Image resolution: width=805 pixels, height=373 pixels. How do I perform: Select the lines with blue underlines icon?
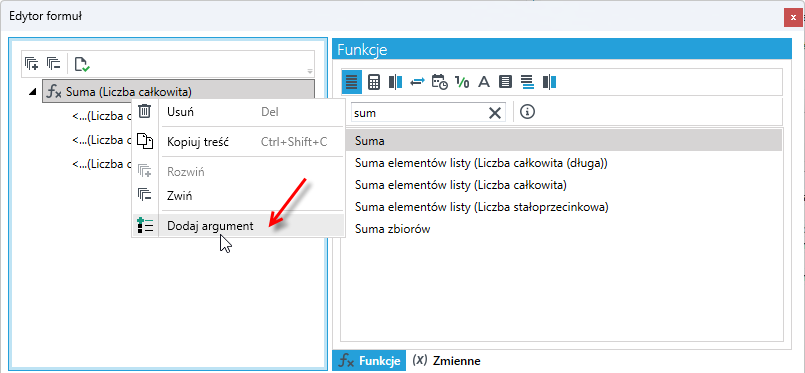[527, 82]
